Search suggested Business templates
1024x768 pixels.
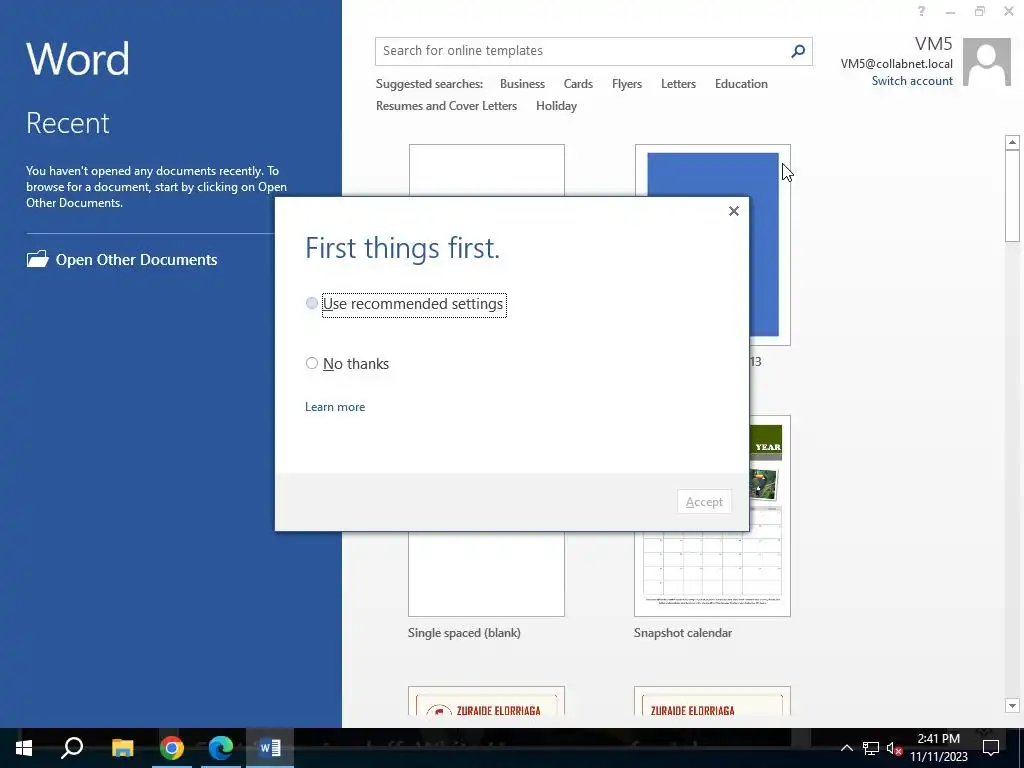tap(522, 84)
